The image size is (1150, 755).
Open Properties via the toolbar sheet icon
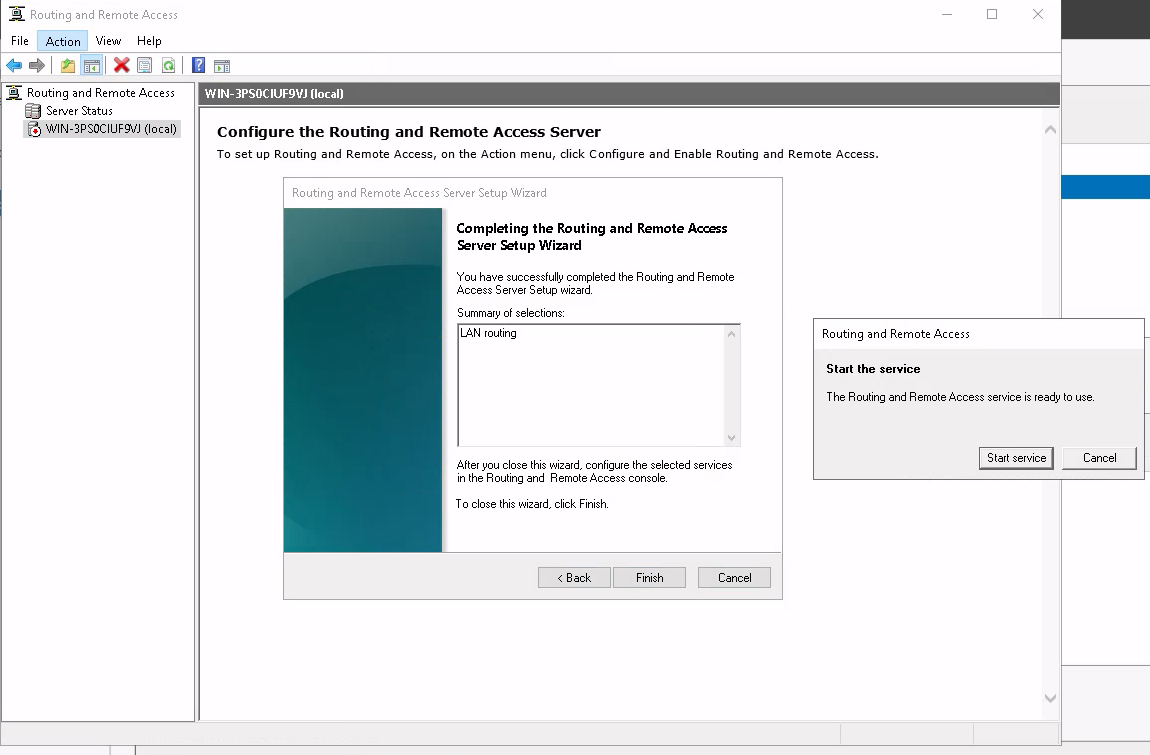(145, 66)
